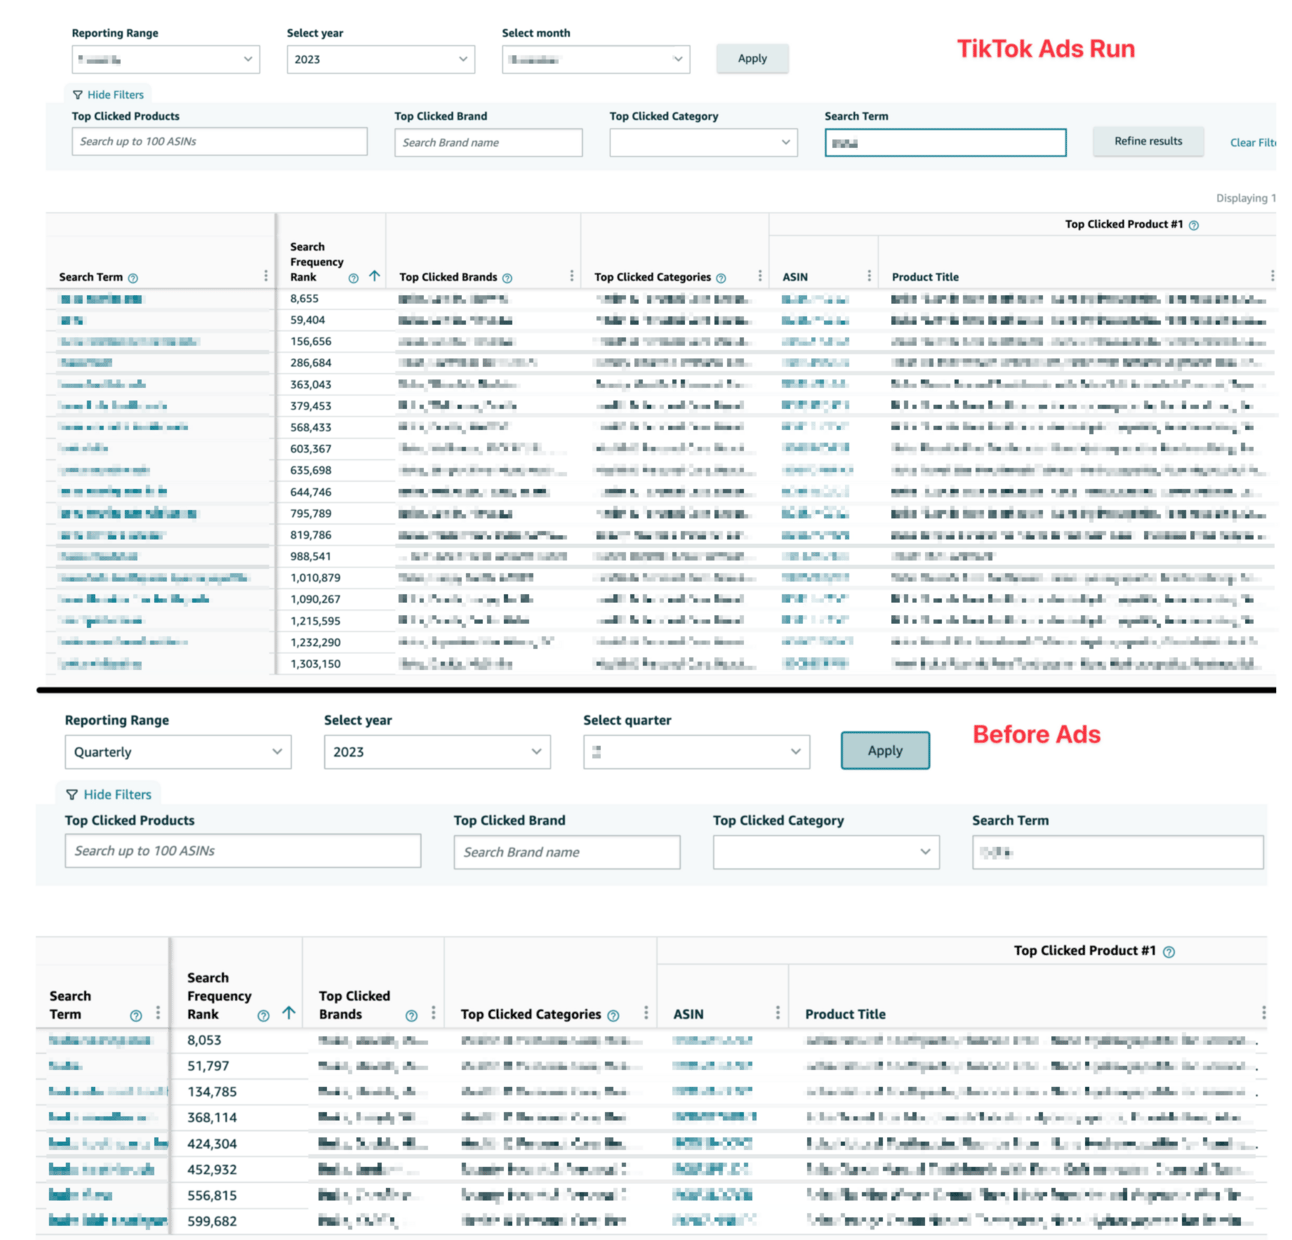Click sort arrow on Search Frequency Rank, bottom table
This screenshot has height=1240, width=1292.
click(288, 1013)
